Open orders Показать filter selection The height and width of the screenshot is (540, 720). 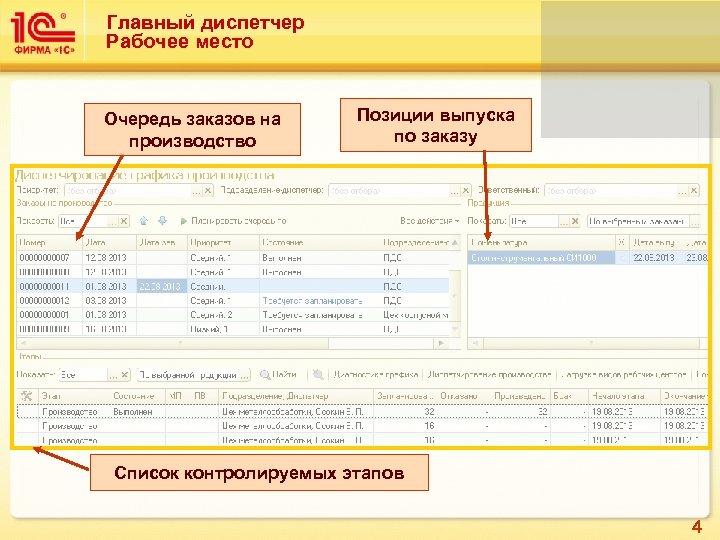coord(112,221)
